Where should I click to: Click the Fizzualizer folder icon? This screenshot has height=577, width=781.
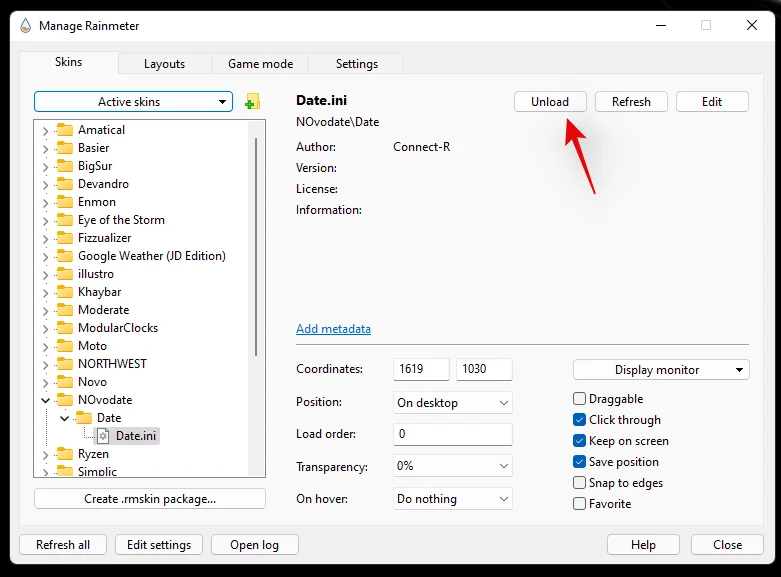(64, 238)
